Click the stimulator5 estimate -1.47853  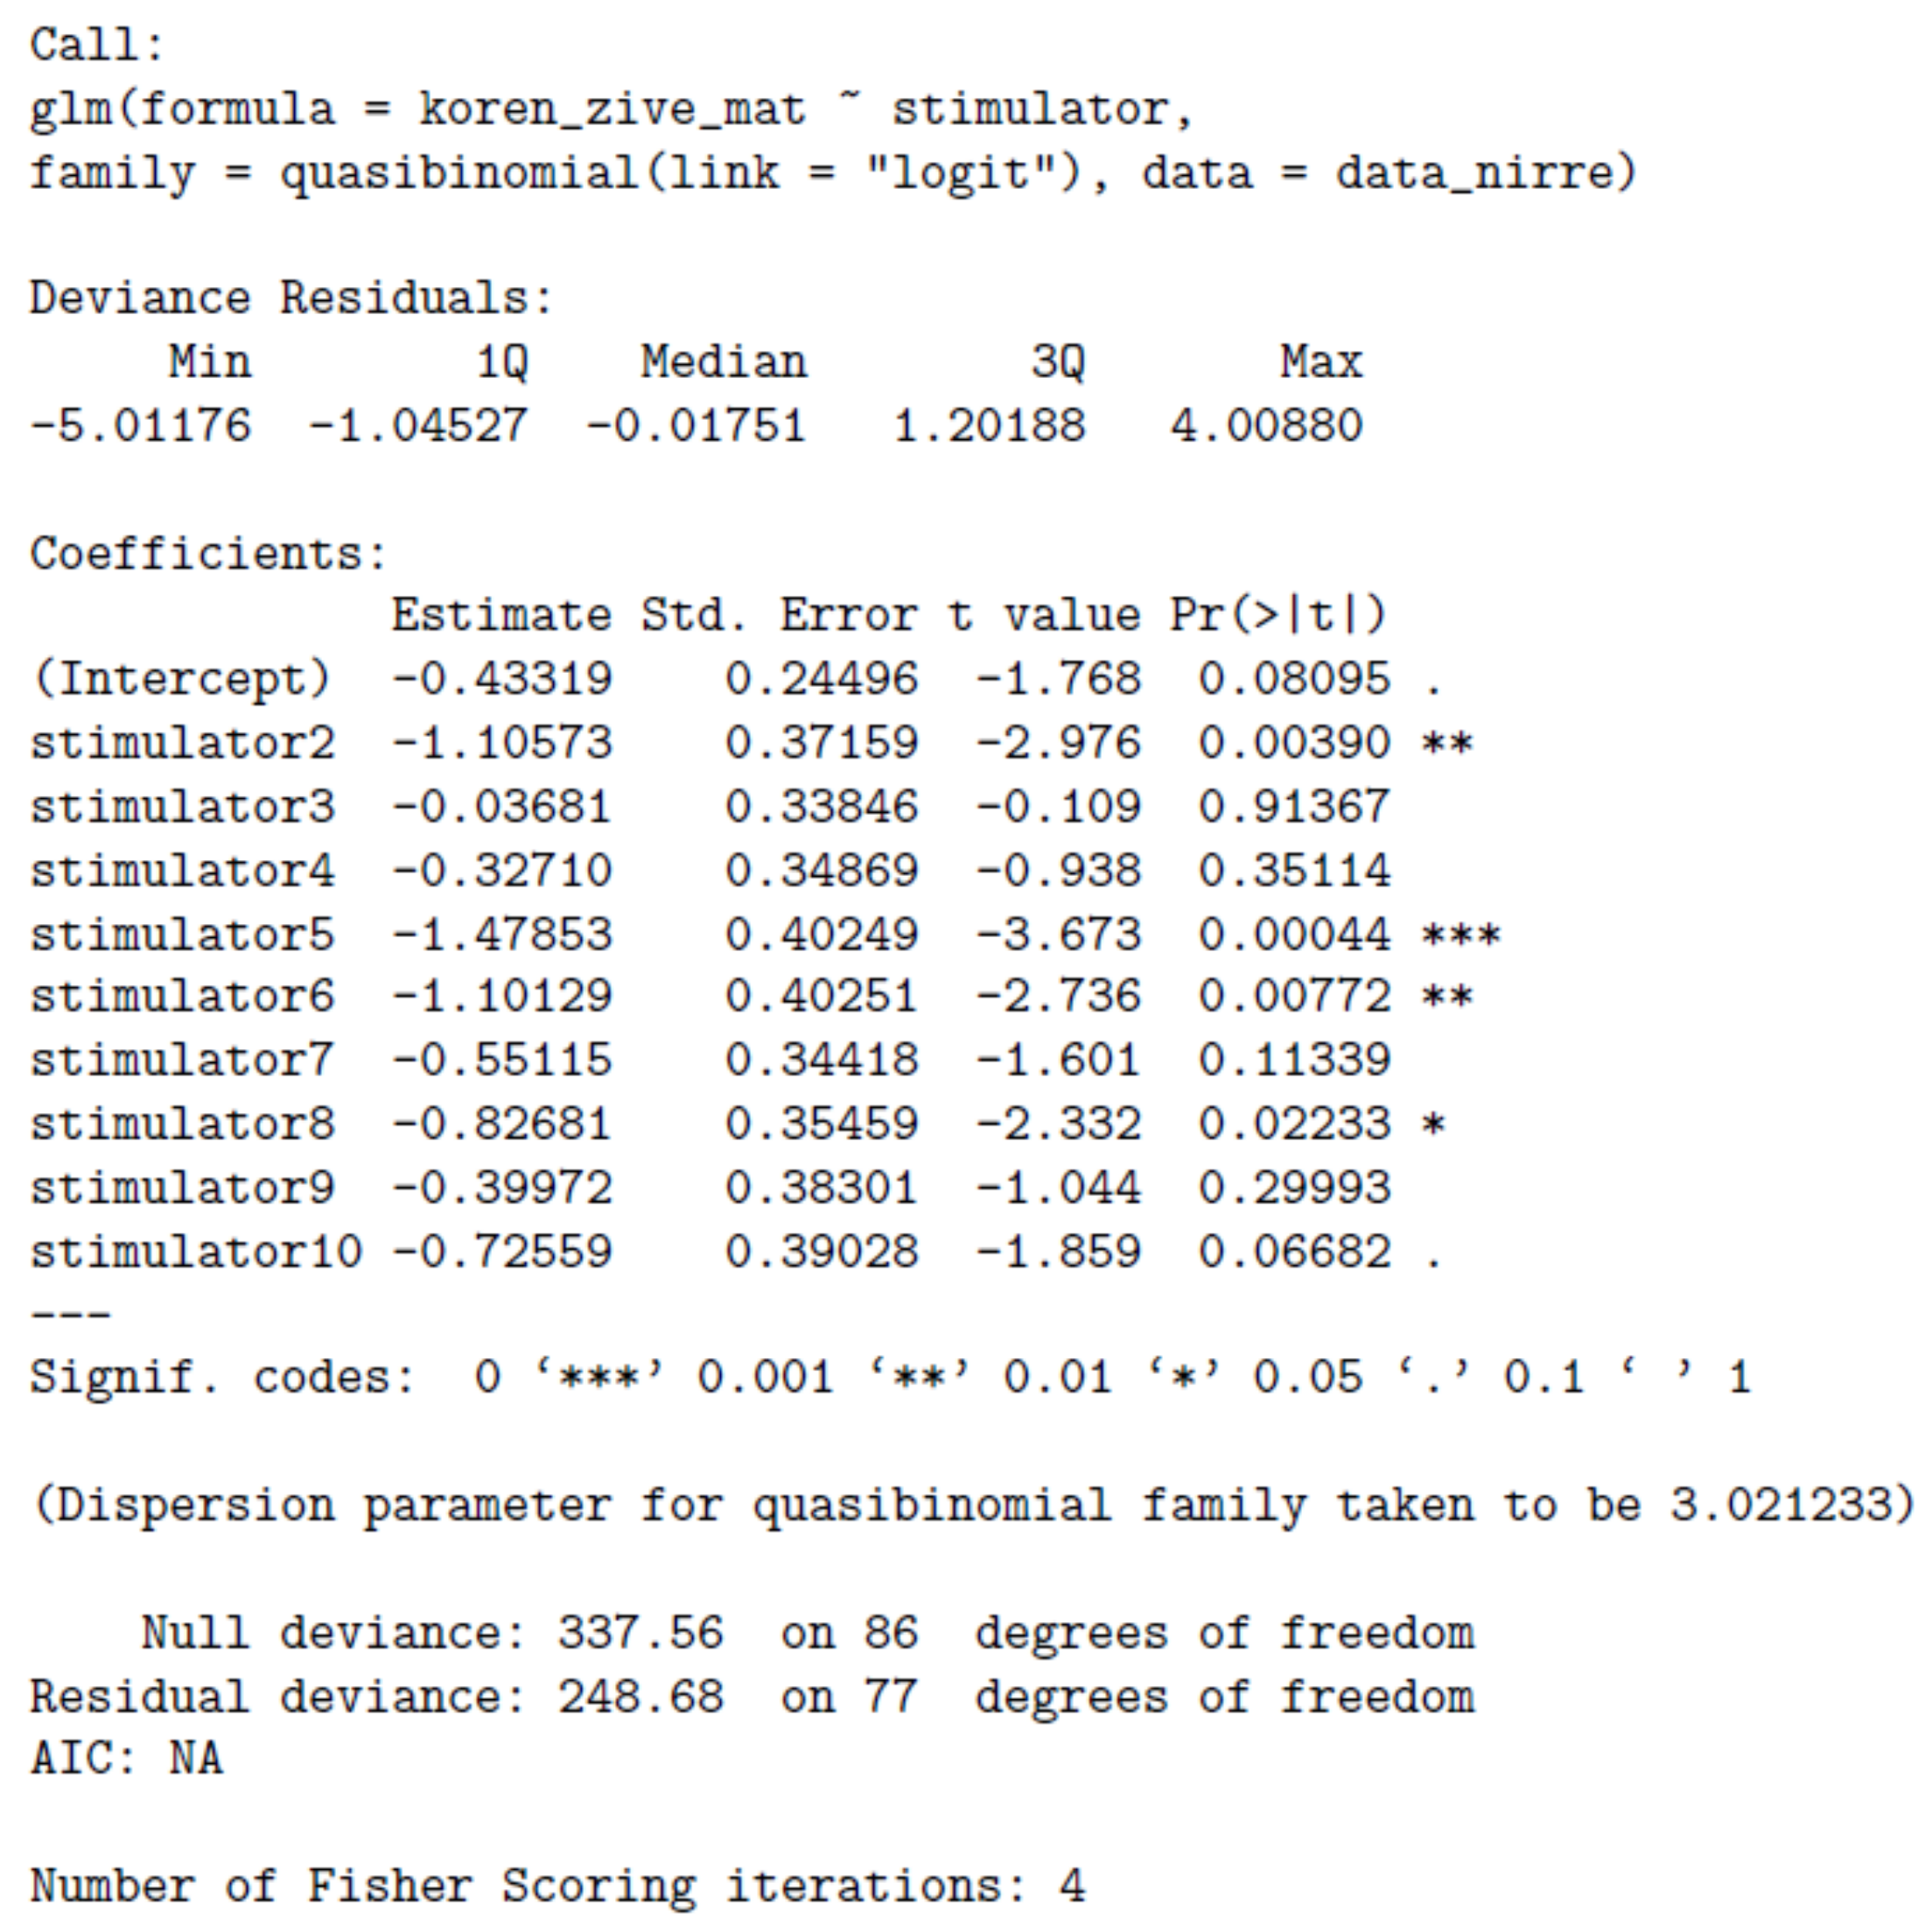tap(502, 935)
